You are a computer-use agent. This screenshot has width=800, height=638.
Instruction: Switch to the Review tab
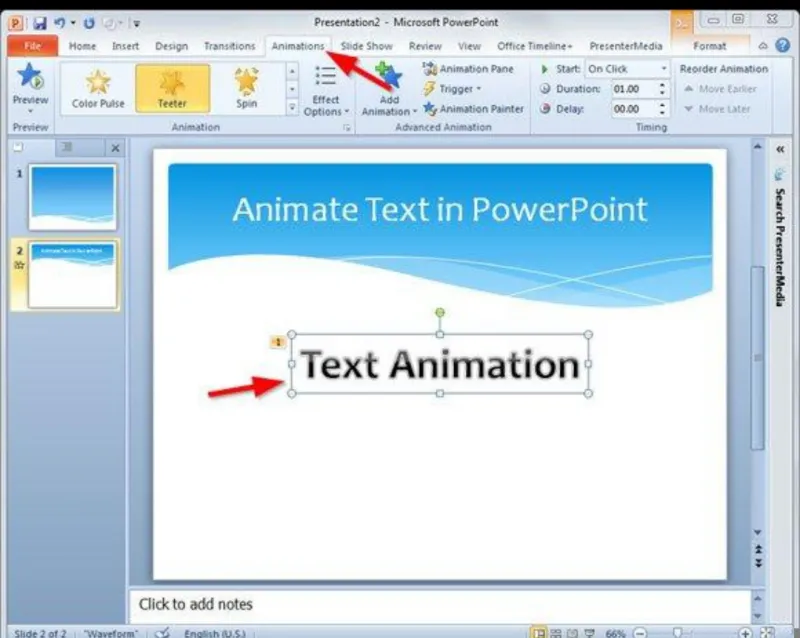tap(425, 46)
